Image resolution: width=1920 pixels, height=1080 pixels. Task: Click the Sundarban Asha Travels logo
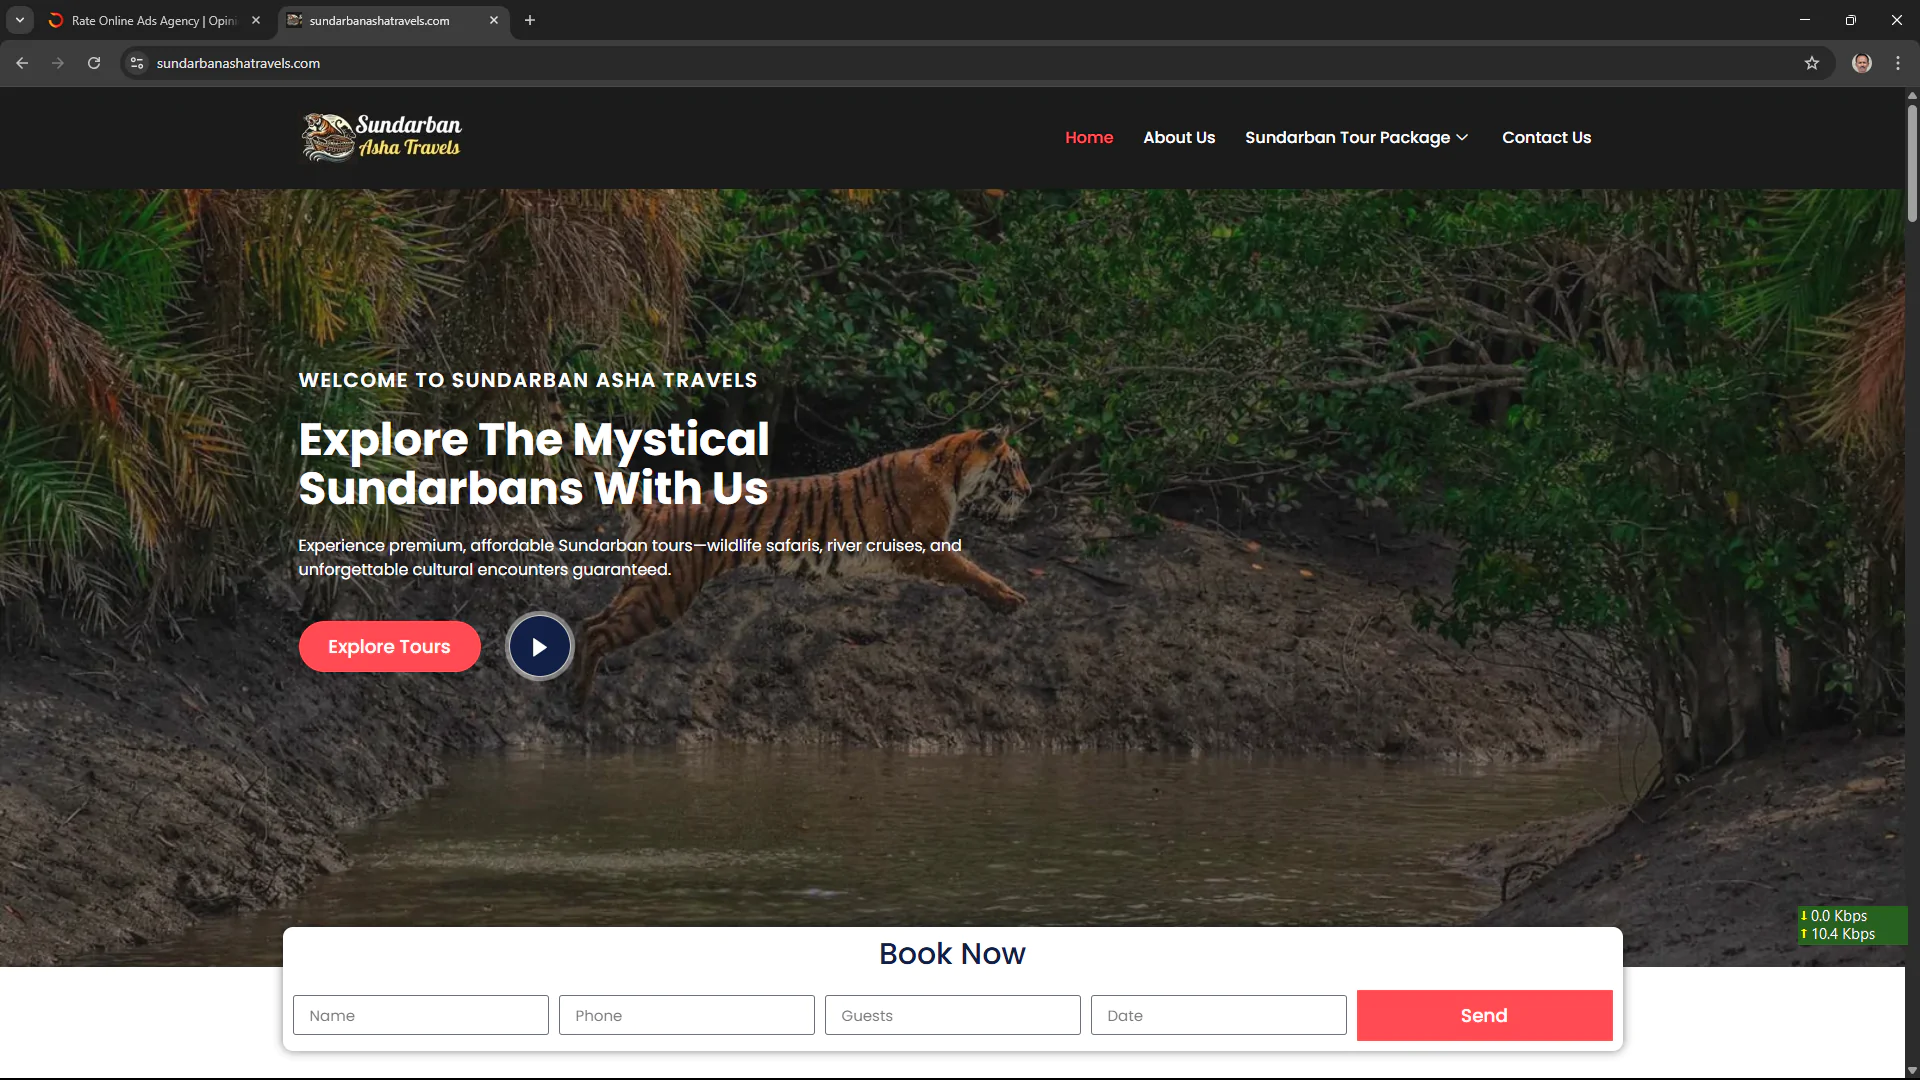[x=381, y=137]
